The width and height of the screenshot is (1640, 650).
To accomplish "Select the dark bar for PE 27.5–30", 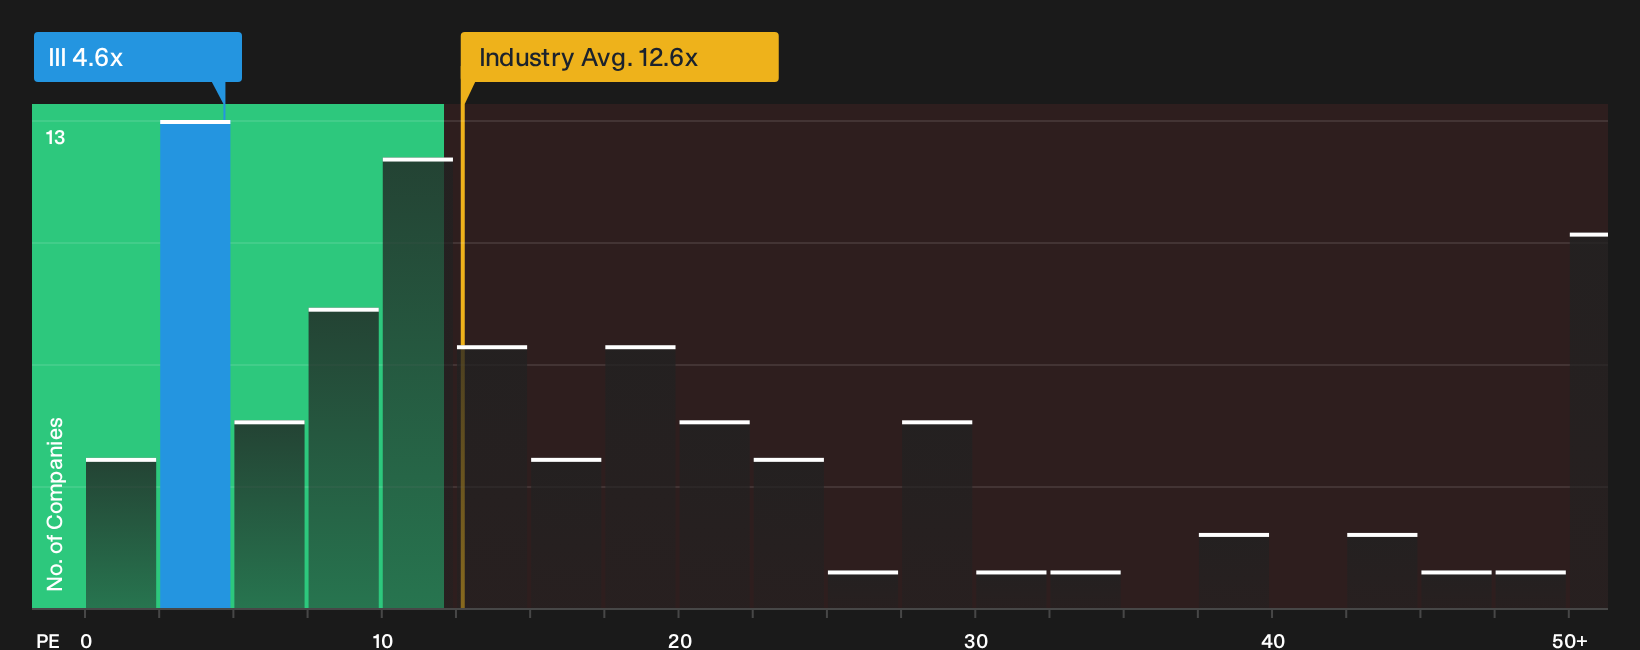I will click(x=937, y=515).
